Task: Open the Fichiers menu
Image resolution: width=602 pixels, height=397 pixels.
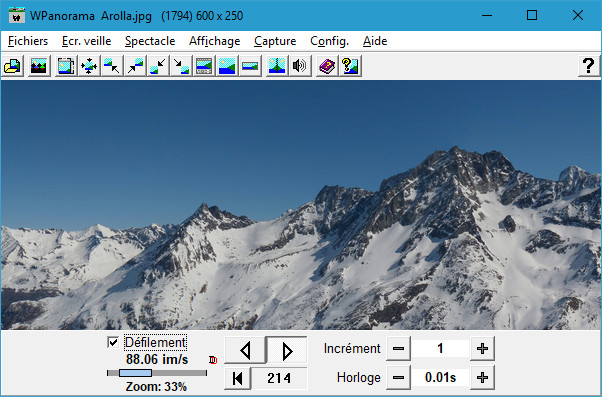Action: point(28,41)
